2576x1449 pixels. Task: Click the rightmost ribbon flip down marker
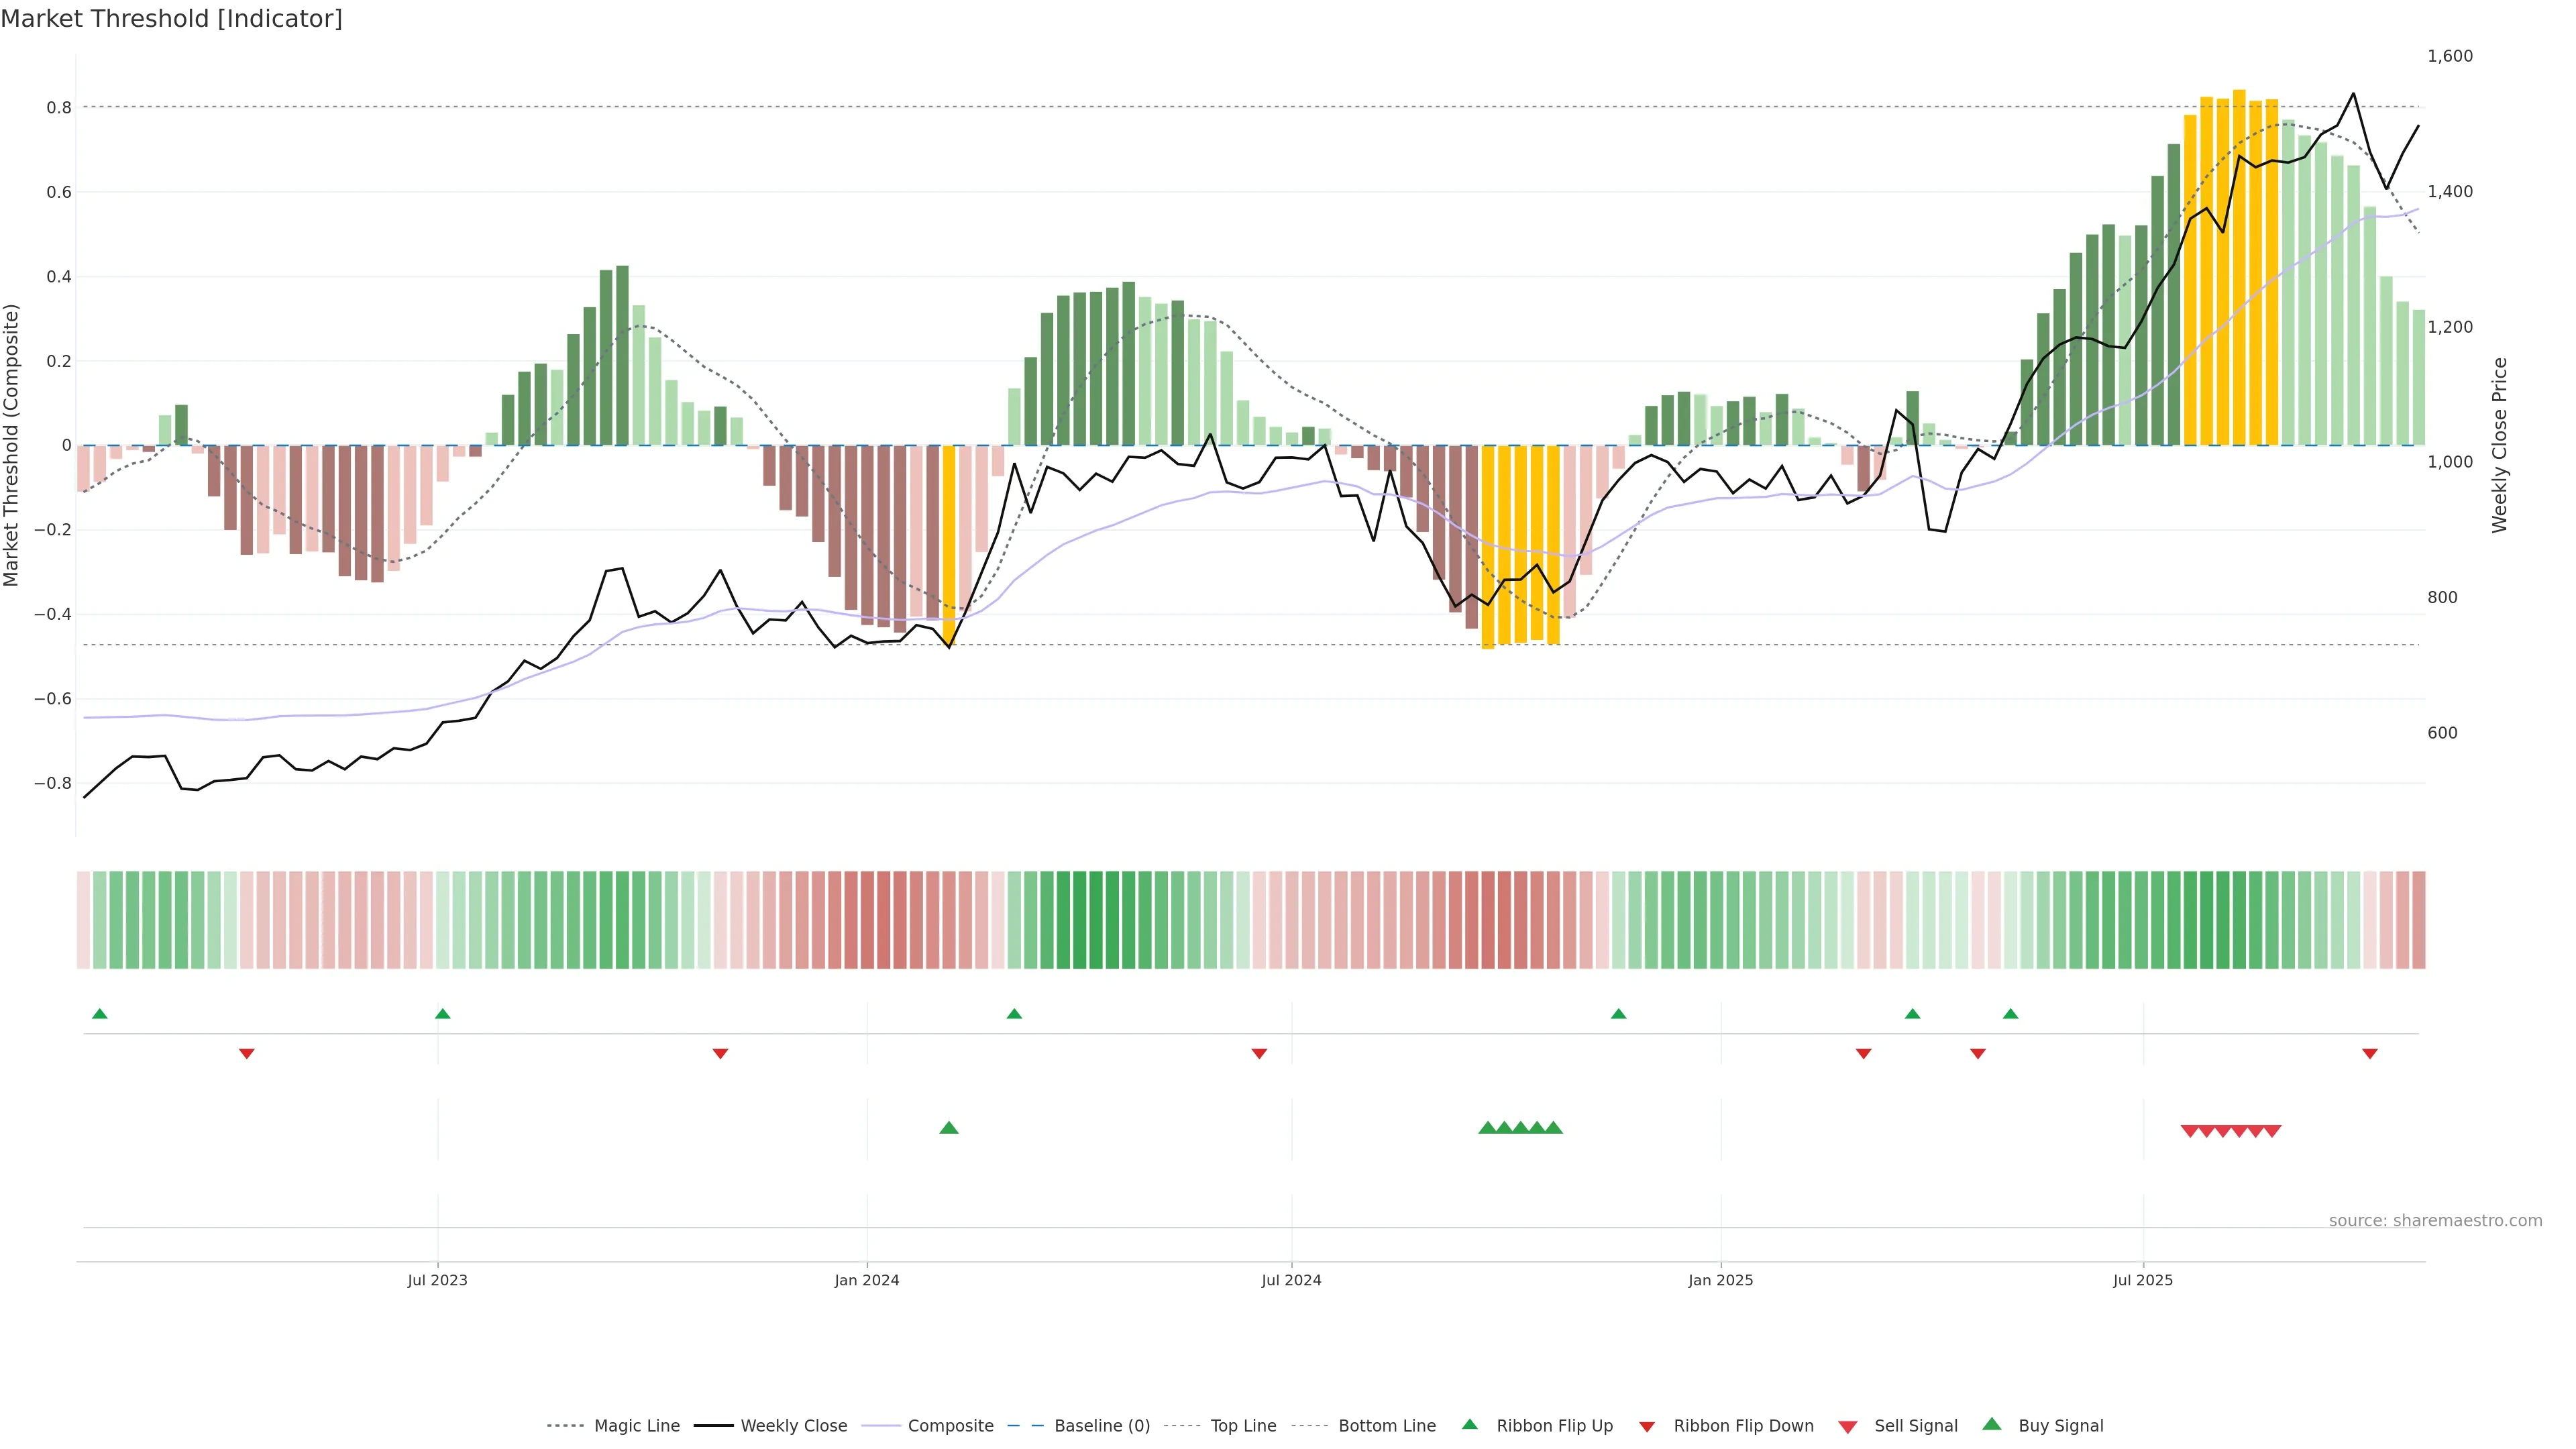click(x=2369, y=1053)
